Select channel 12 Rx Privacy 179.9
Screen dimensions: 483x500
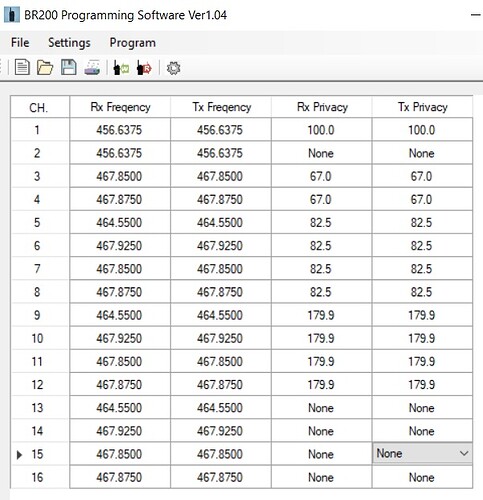[x=322, y=385]
